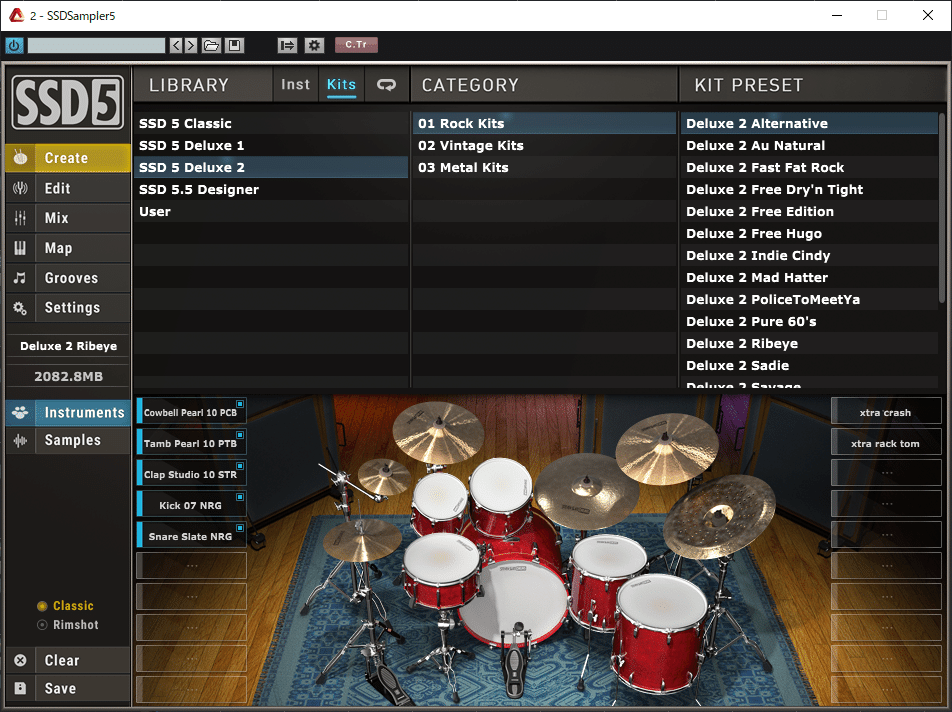Open Map via the keyboard icon
Screen dimensions: 952x712
coord(20,248)
